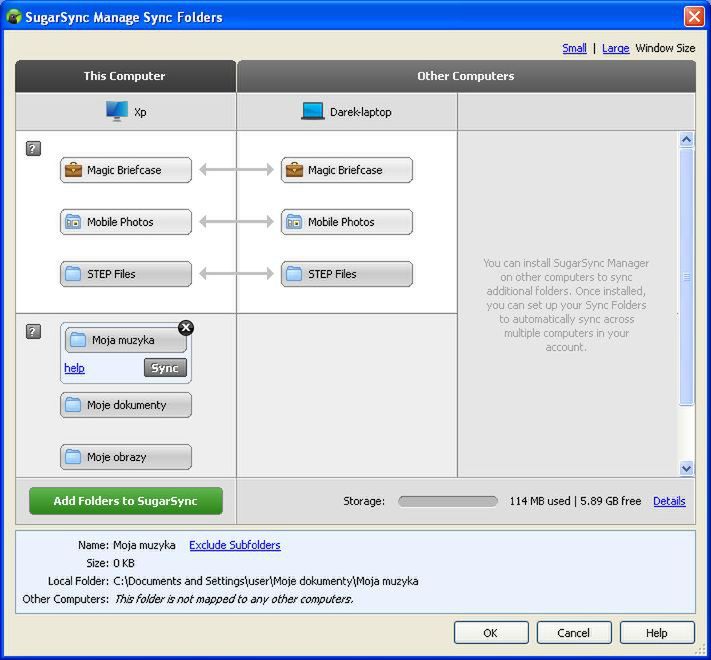Click the help icon beside Moja muzyka
This screenshot has height=660, width=711.
33,331
